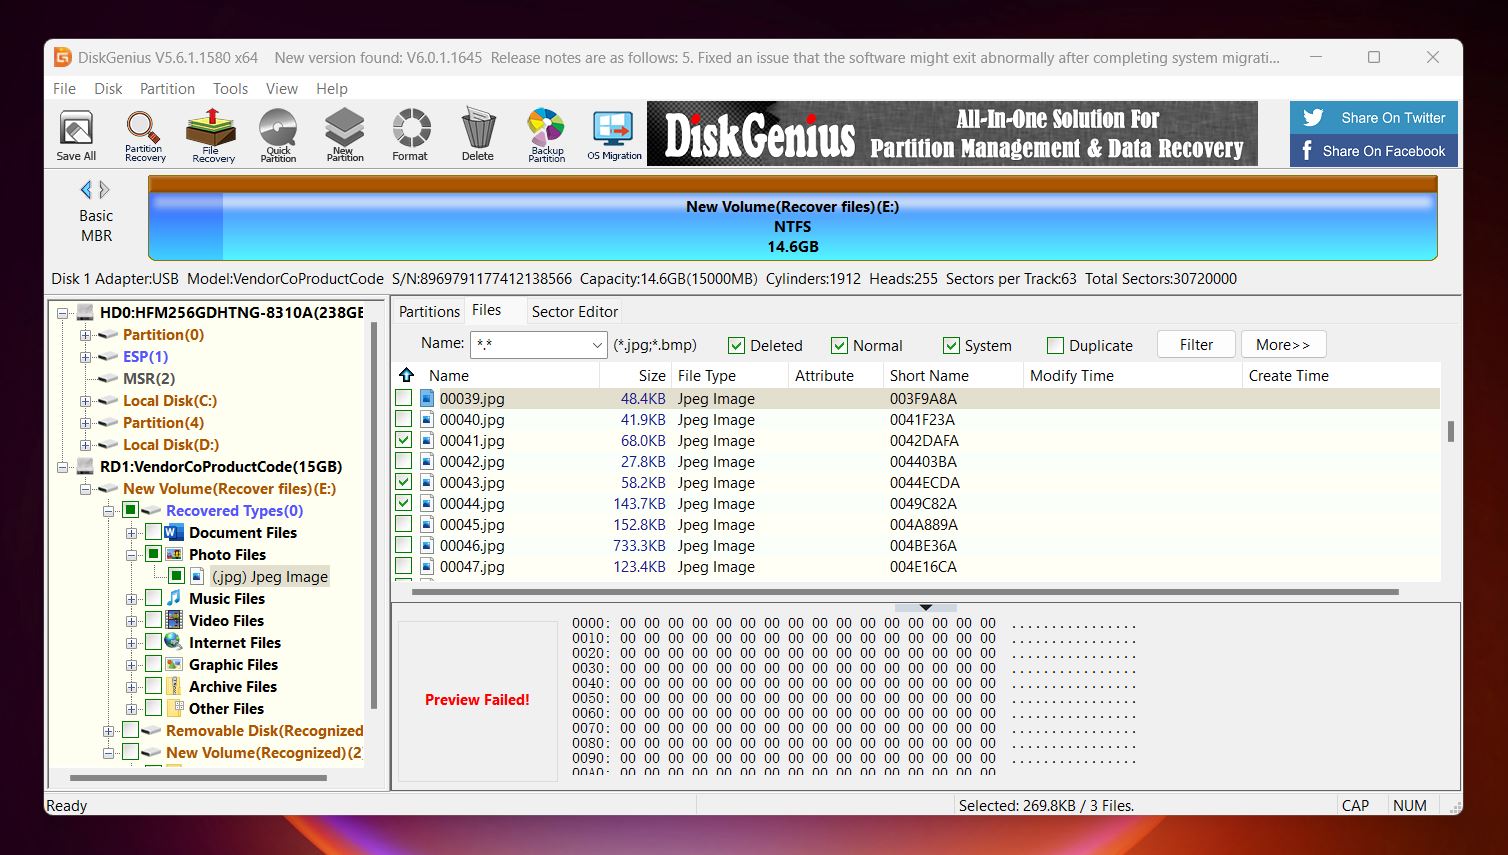
Task: Switch to the Partitions tab
Action: [429, 311]
